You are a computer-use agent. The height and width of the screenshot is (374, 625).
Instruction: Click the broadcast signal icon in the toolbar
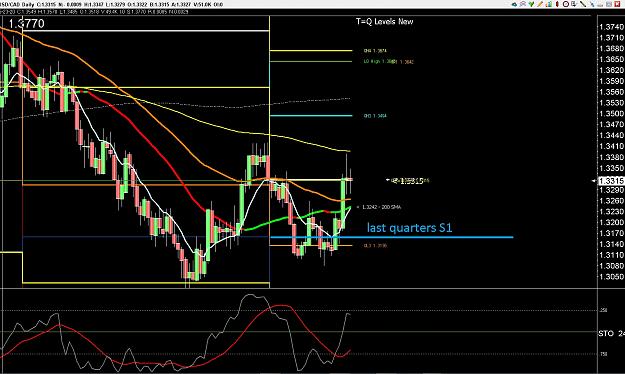(523, 4)
